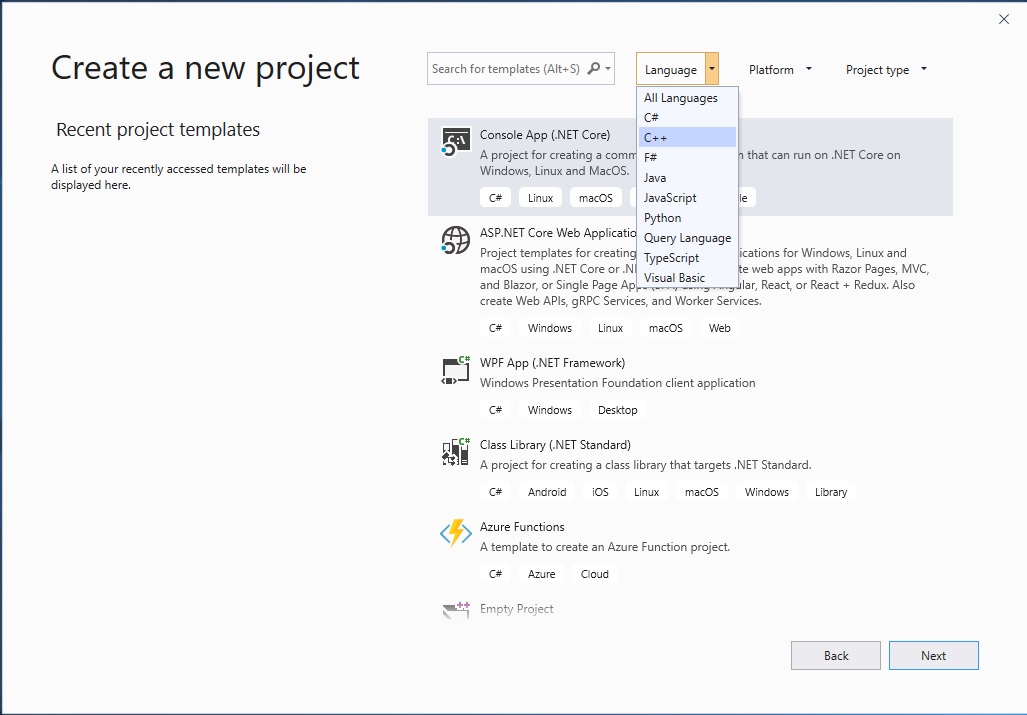Click the Library tag under Class Library
This screenshot has width=1027, height=715.
(x=831, y=492)
